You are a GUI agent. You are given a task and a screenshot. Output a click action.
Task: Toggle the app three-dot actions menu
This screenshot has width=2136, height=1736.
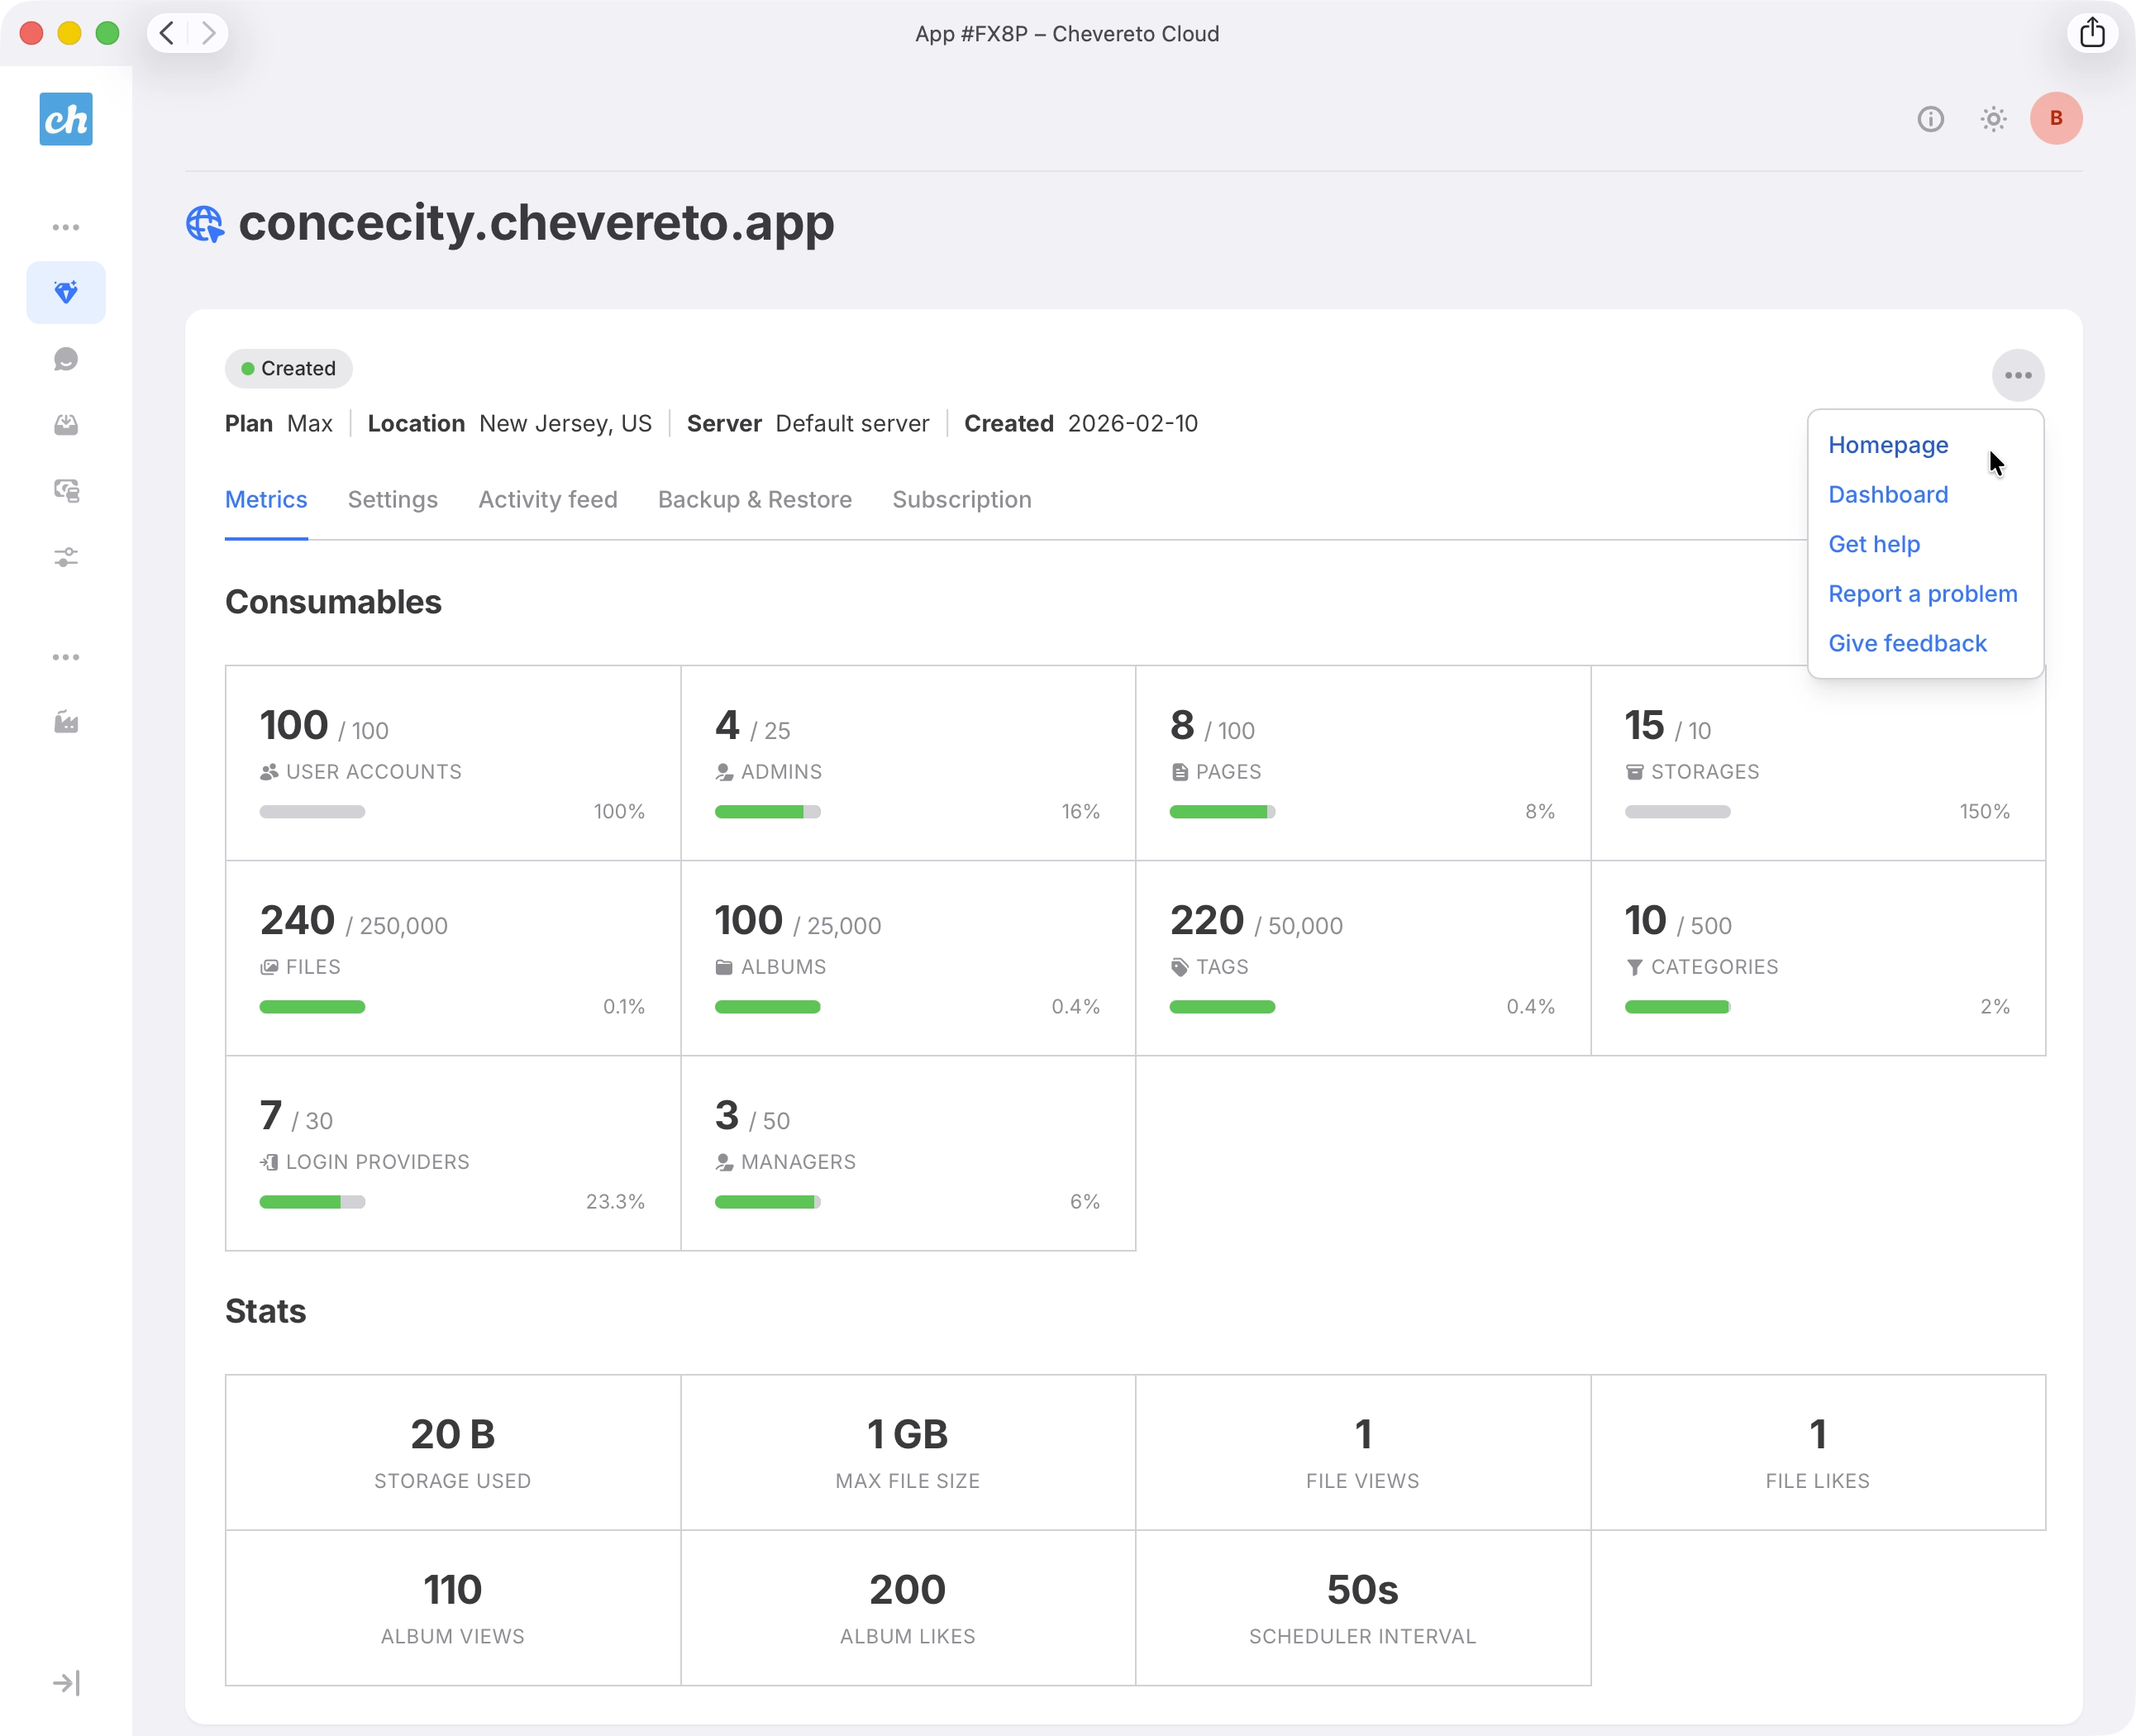(2018, 375)
